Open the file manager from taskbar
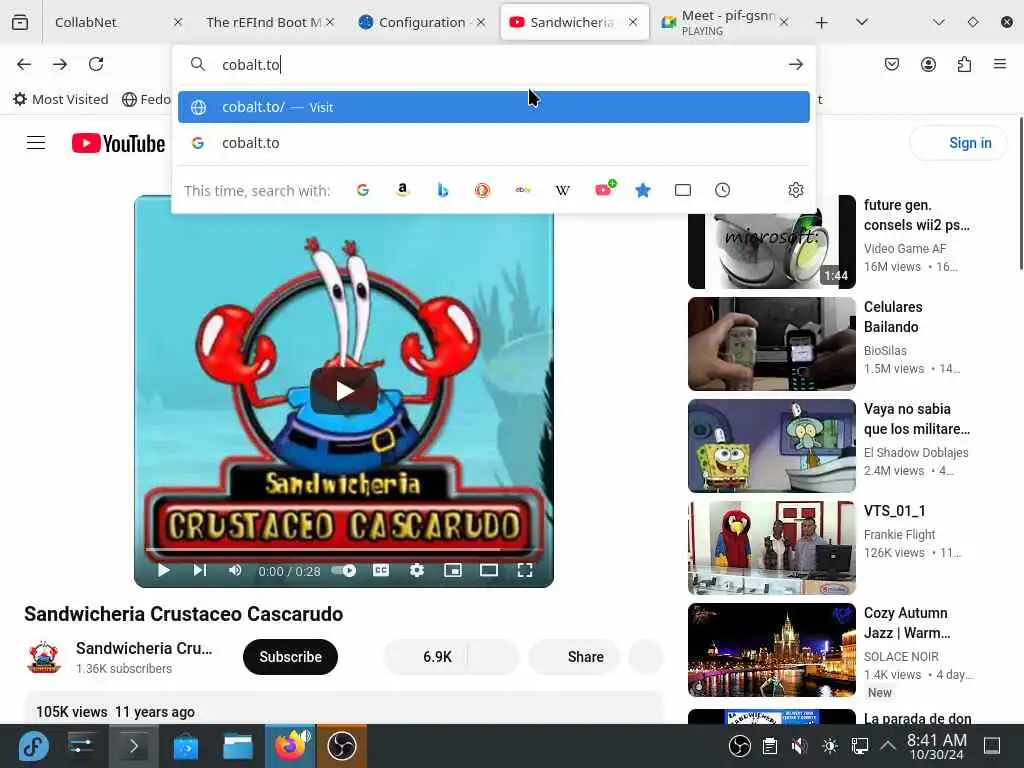This screenshot has width=1024, height=768. 238,746
